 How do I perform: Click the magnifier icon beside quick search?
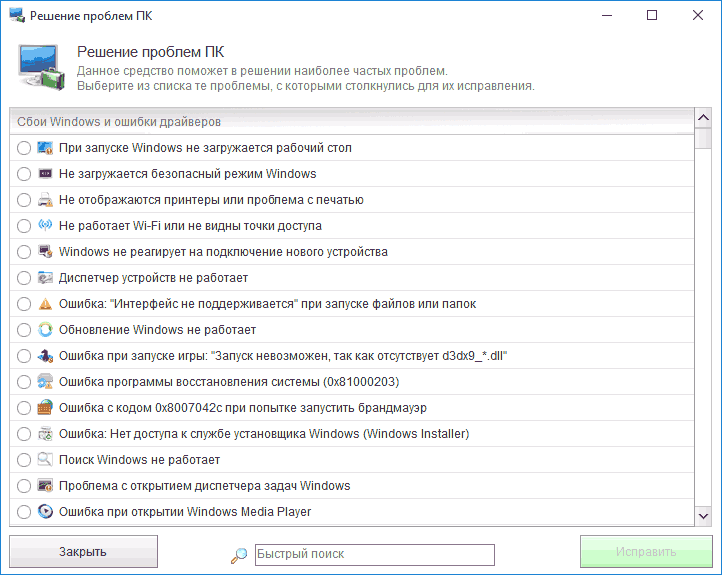click(x=239, y=555)
